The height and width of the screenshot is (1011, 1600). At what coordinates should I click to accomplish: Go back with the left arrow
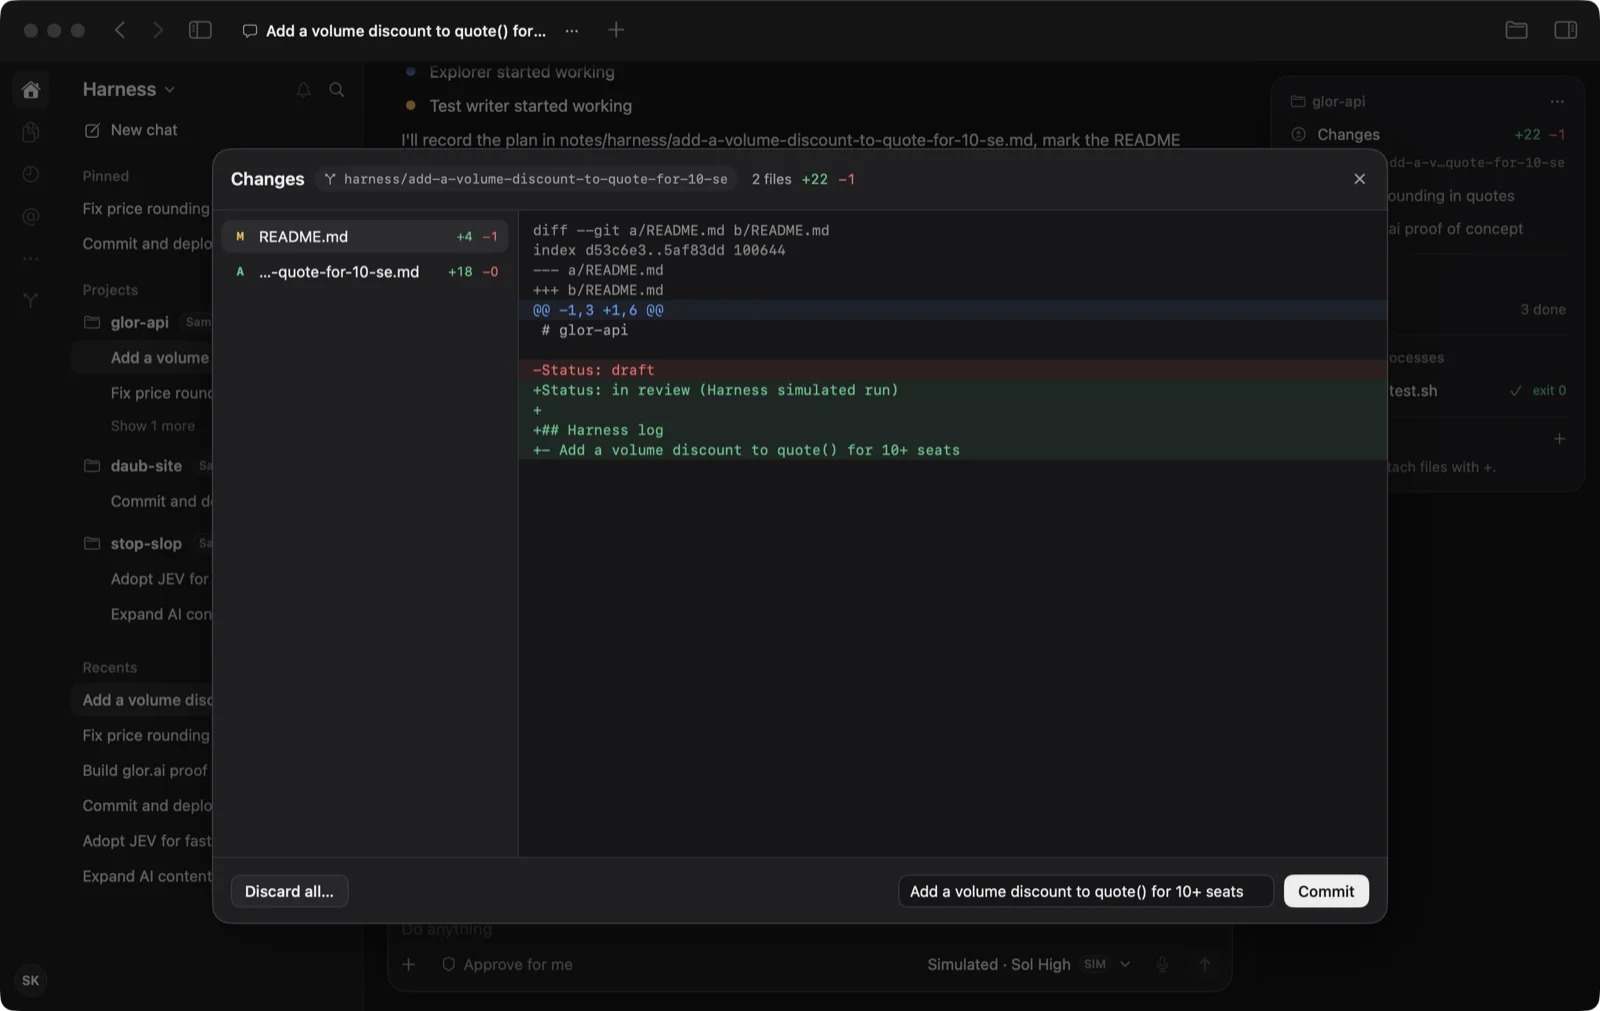pyautogui.click(x=120, y=30)
